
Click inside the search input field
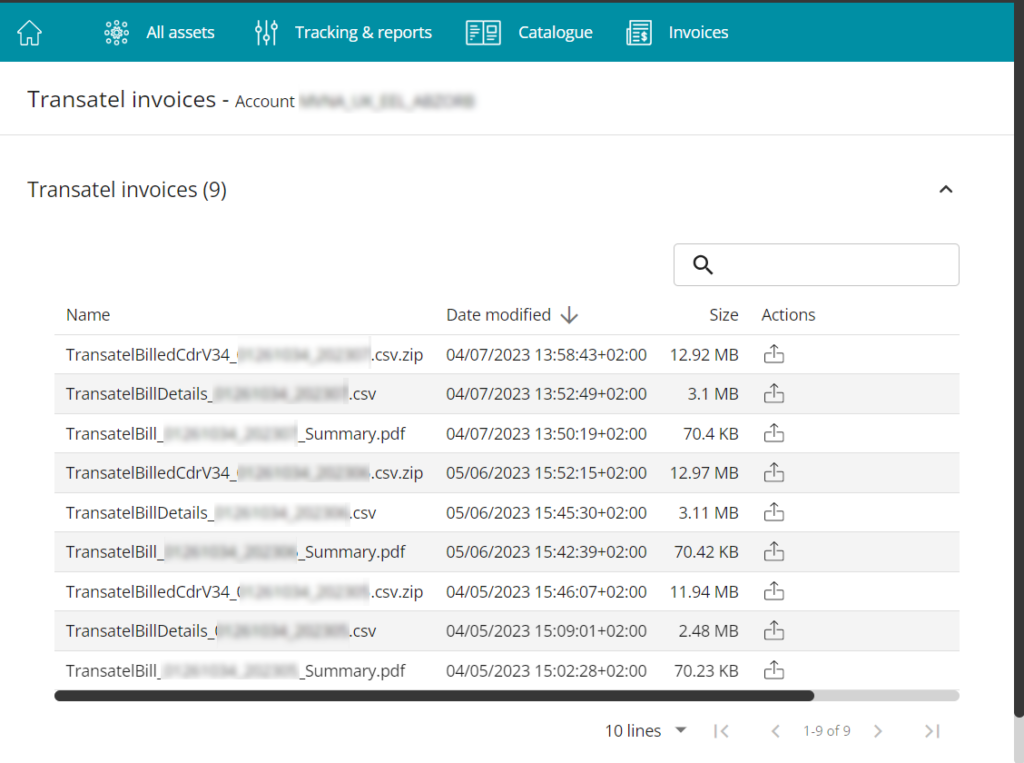click(830, 264)
